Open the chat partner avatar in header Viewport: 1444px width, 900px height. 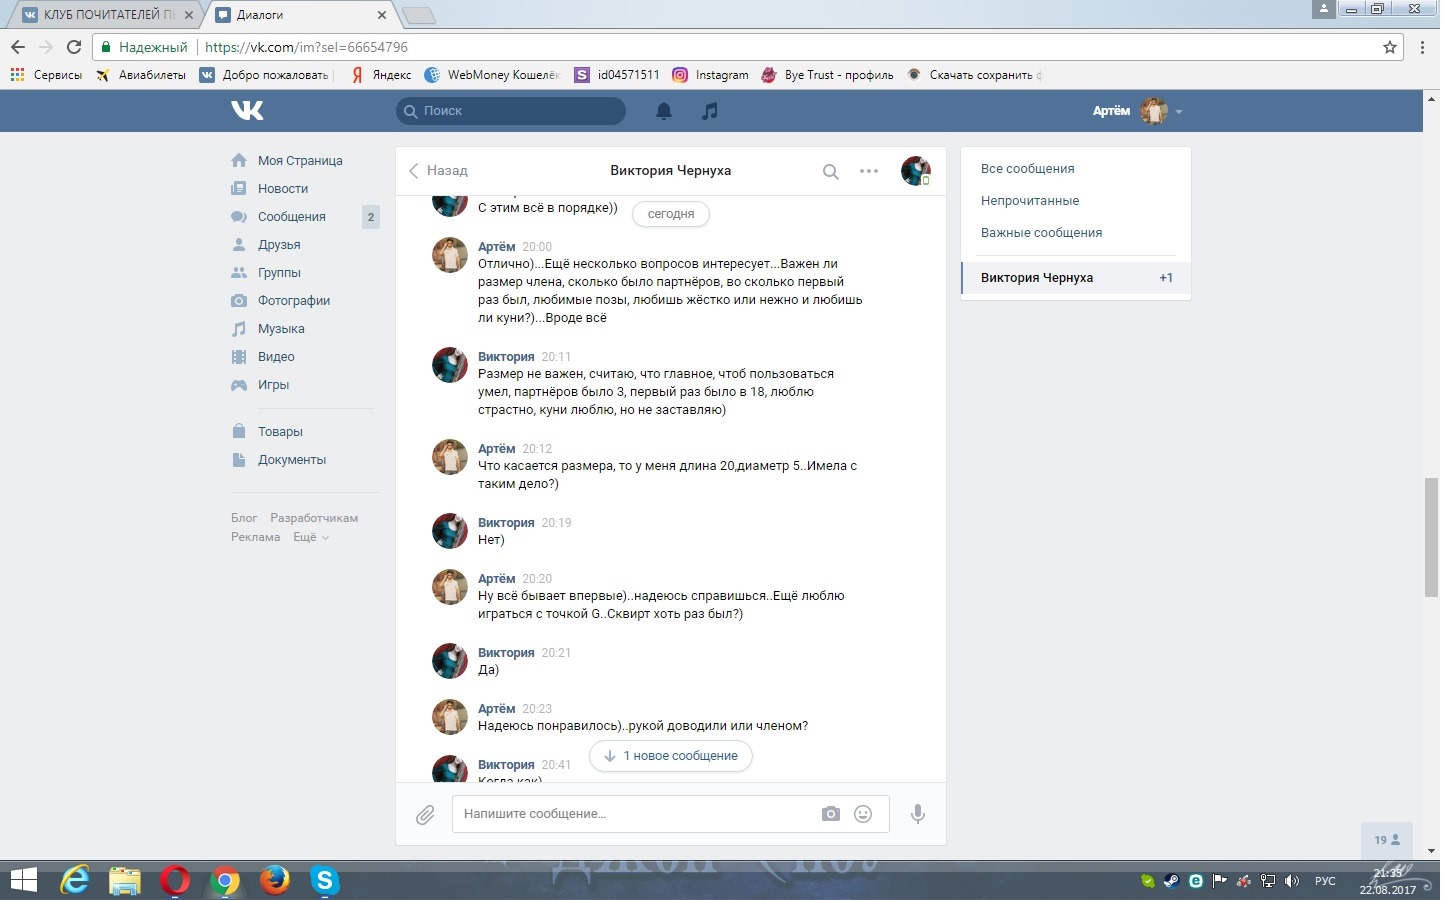[916, 171]
